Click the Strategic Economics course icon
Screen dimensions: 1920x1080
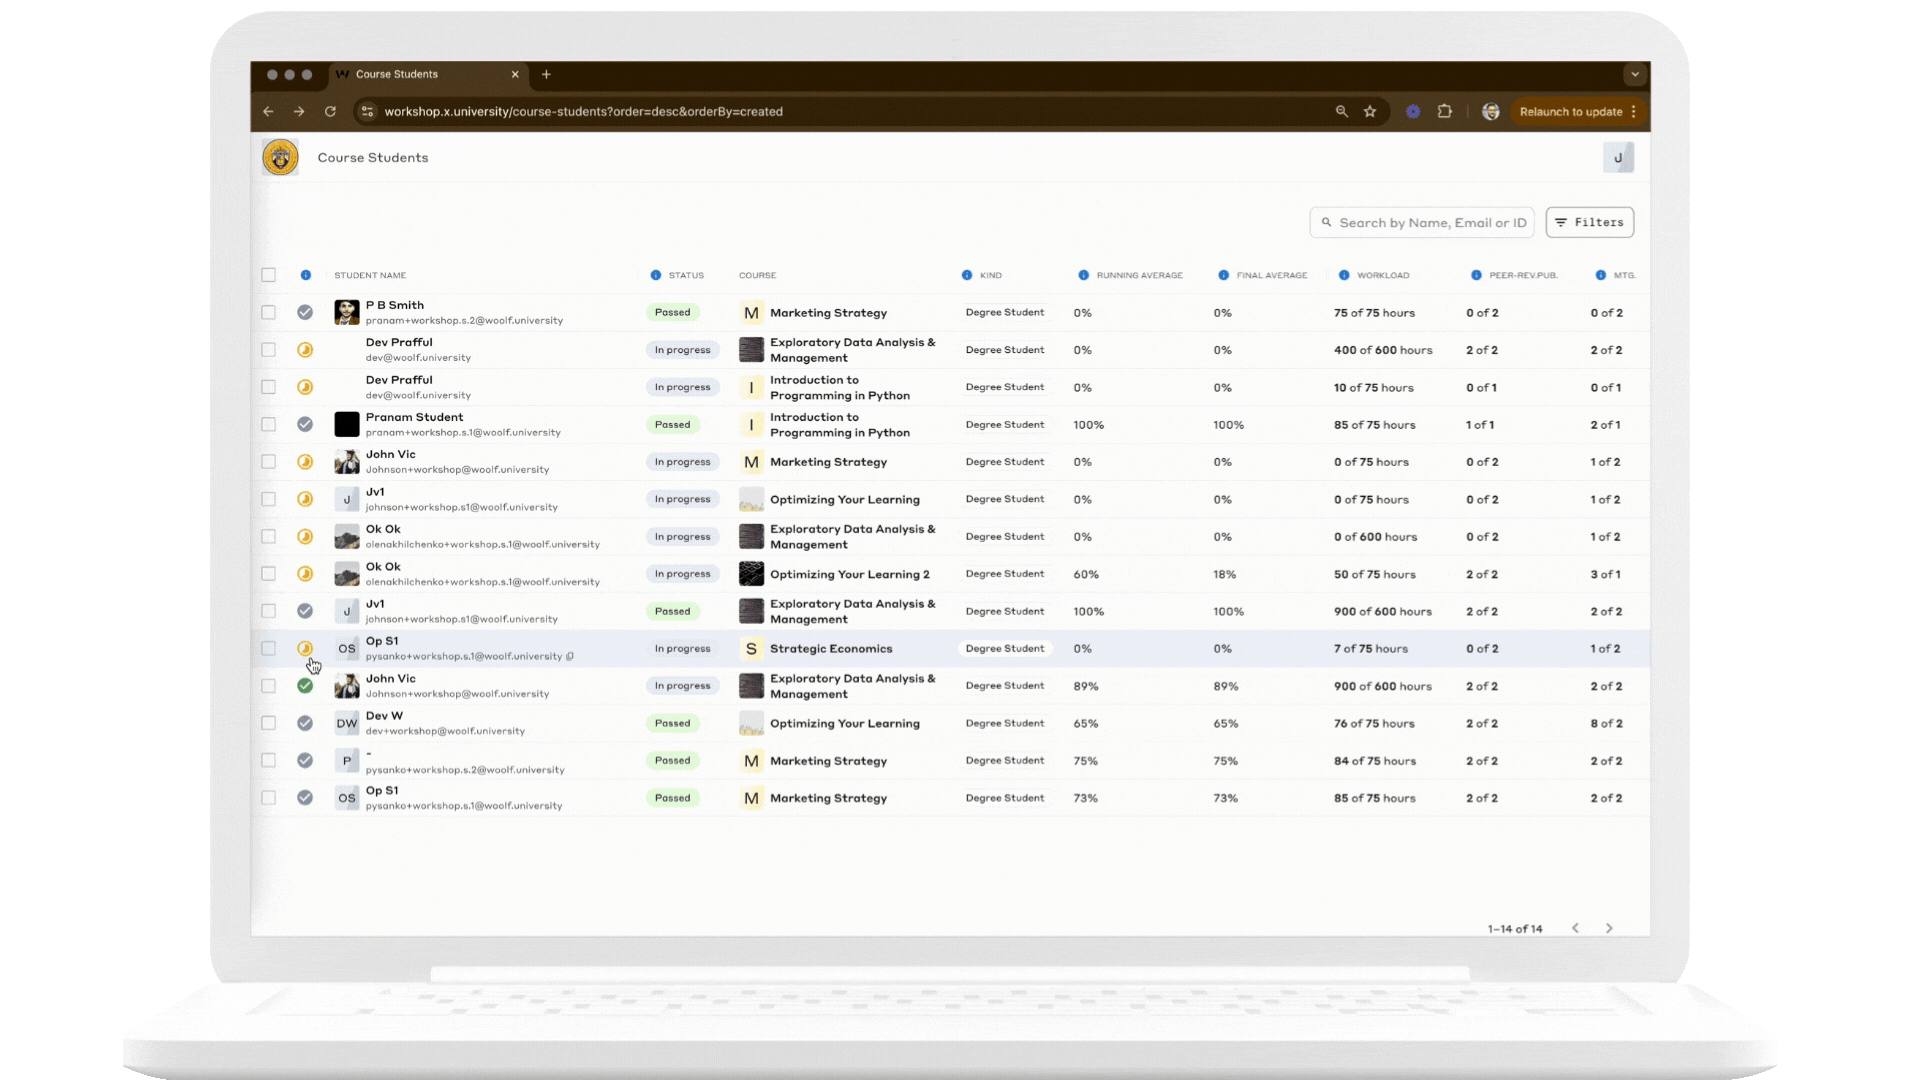tap(751, 648)
